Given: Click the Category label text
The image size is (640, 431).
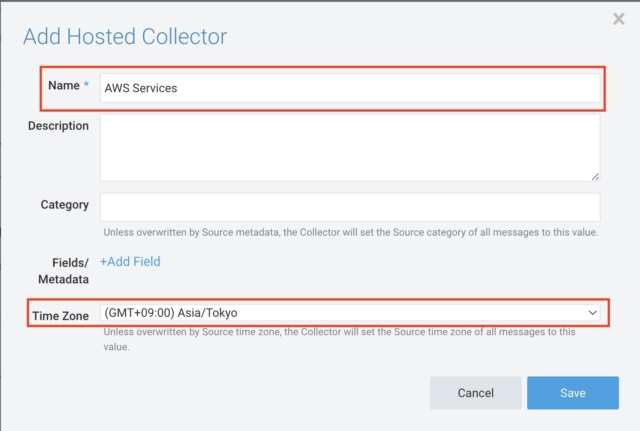Looking at the screenshot, I should pos(64,204).
